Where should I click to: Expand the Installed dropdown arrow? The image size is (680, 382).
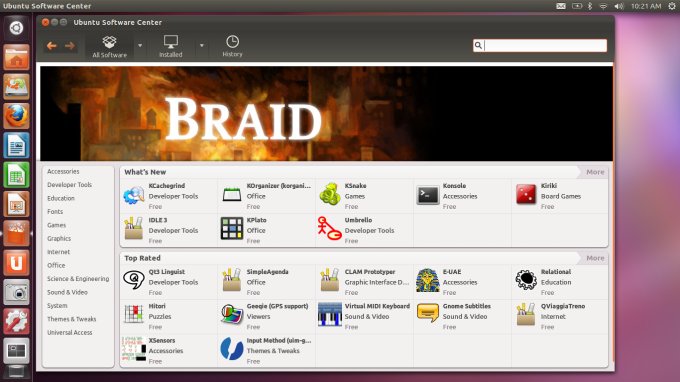[202, 46]
